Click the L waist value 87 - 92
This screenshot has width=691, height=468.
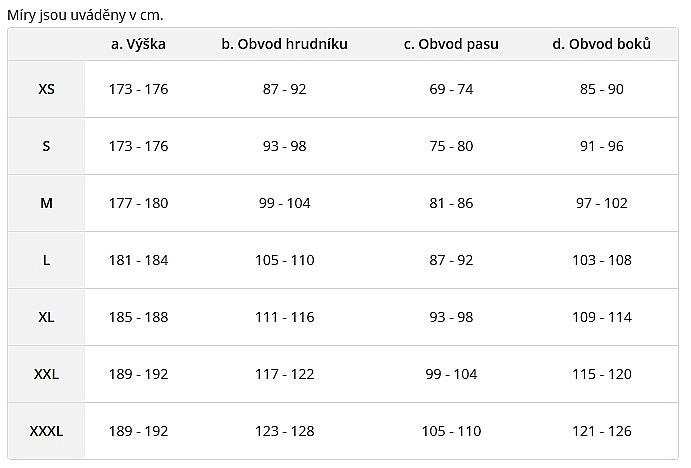pos(451,260)
